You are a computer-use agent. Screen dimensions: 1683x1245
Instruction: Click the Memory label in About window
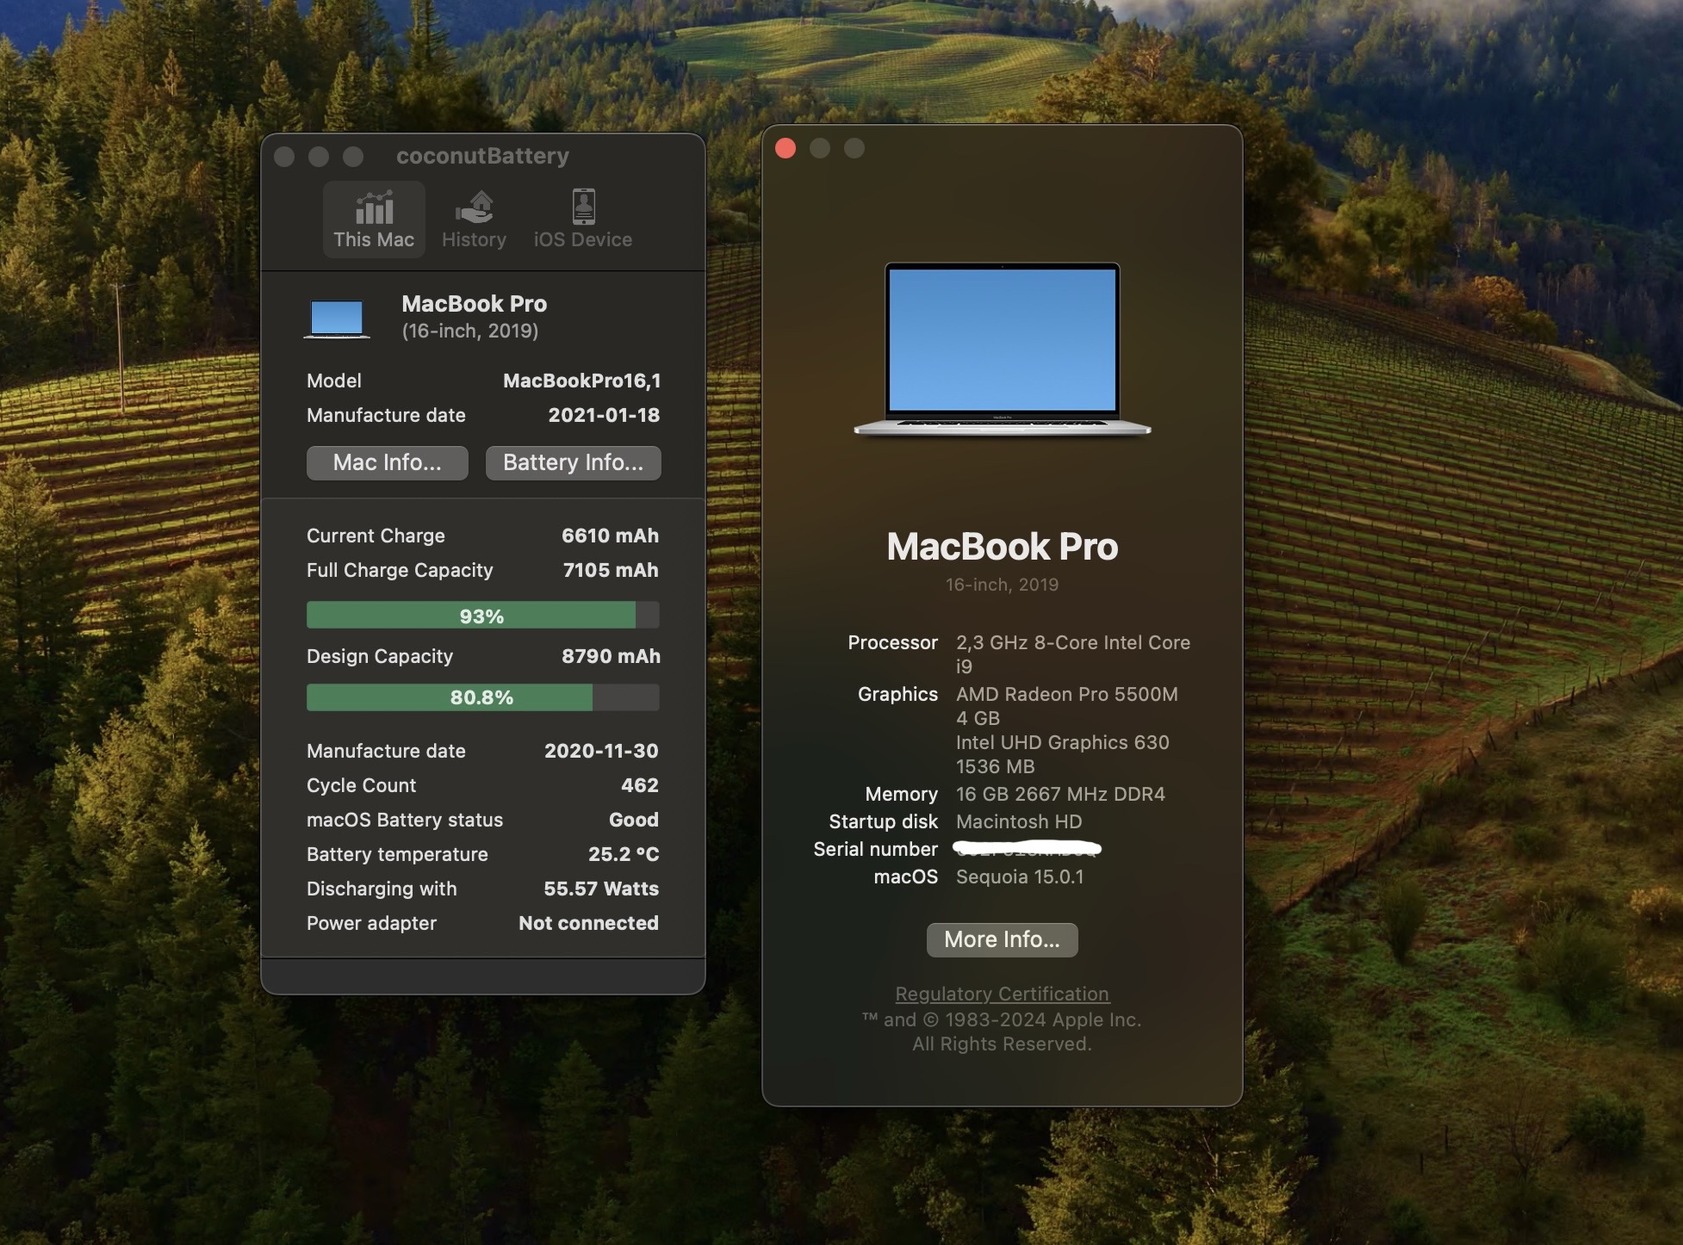(x=901, y=794)
